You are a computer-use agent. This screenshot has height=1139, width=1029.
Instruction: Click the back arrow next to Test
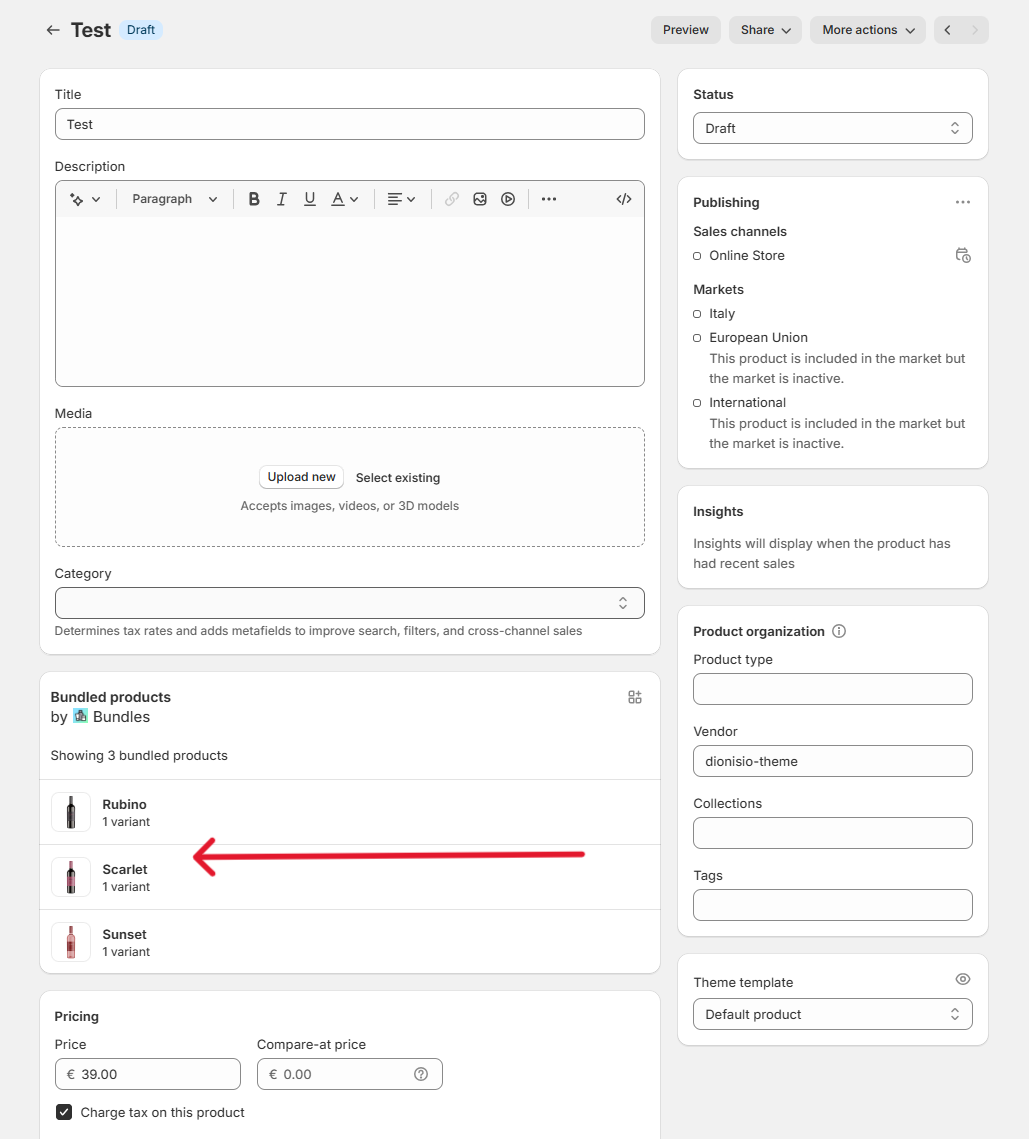(x=53, y=30)
